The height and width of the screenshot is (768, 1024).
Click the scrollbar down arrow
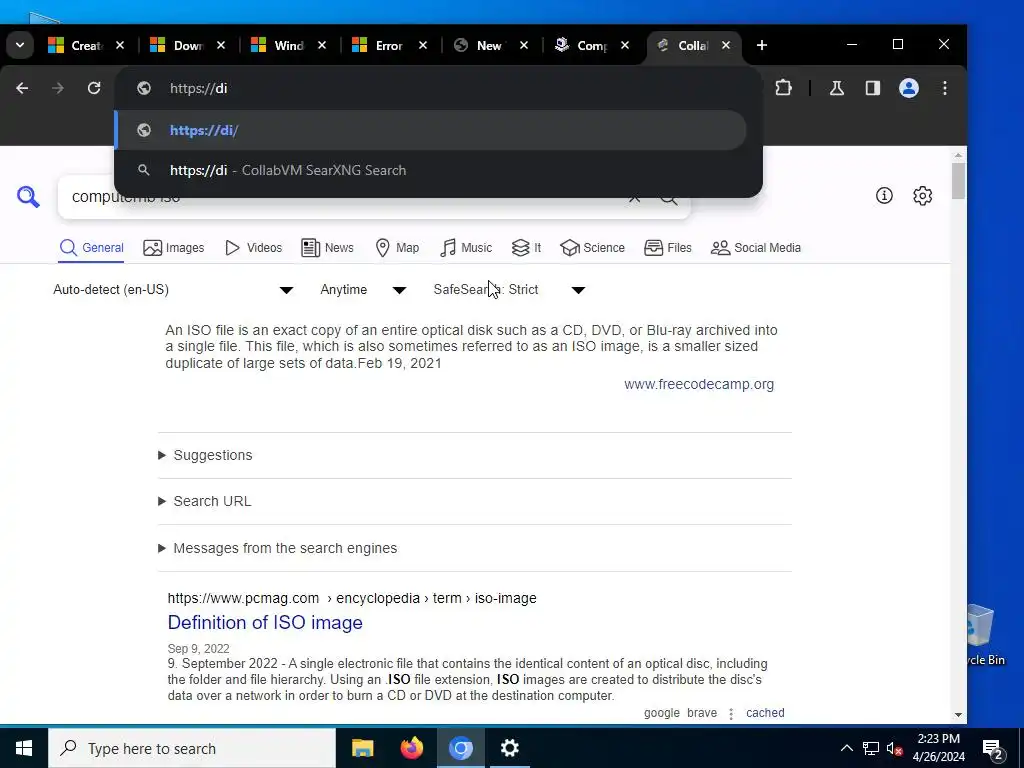coord(958,715)
